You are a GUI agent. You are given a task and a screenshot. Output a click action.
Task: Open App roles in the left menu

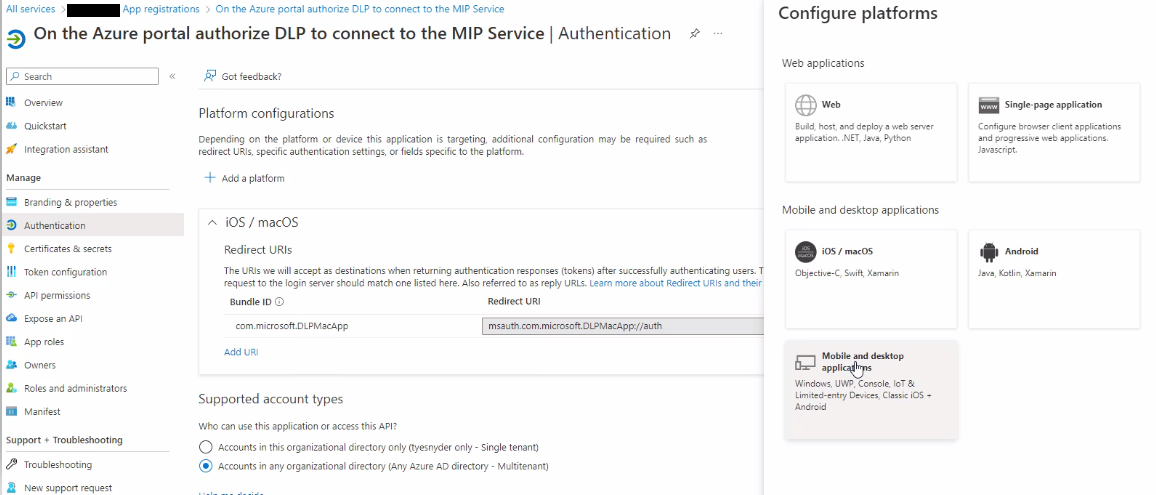pyautogui.click(x=43, y=342)
